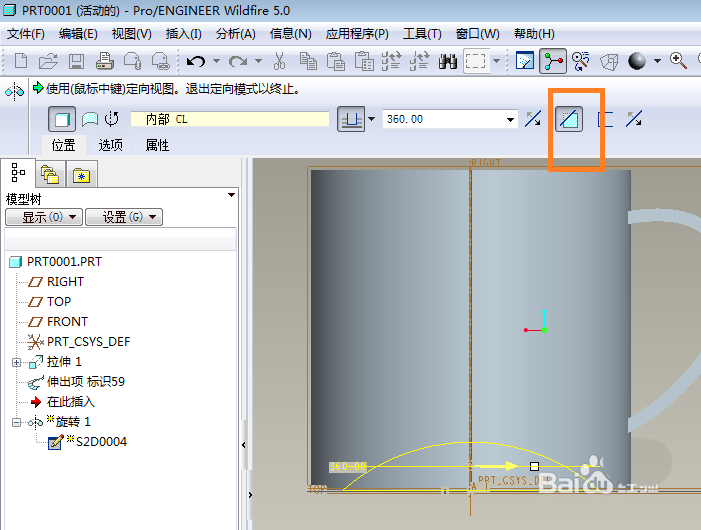This screenshot has height=530, width=701.
Task: Open the 模型树 panel dropdown arrow
Action: pos(231,195)
